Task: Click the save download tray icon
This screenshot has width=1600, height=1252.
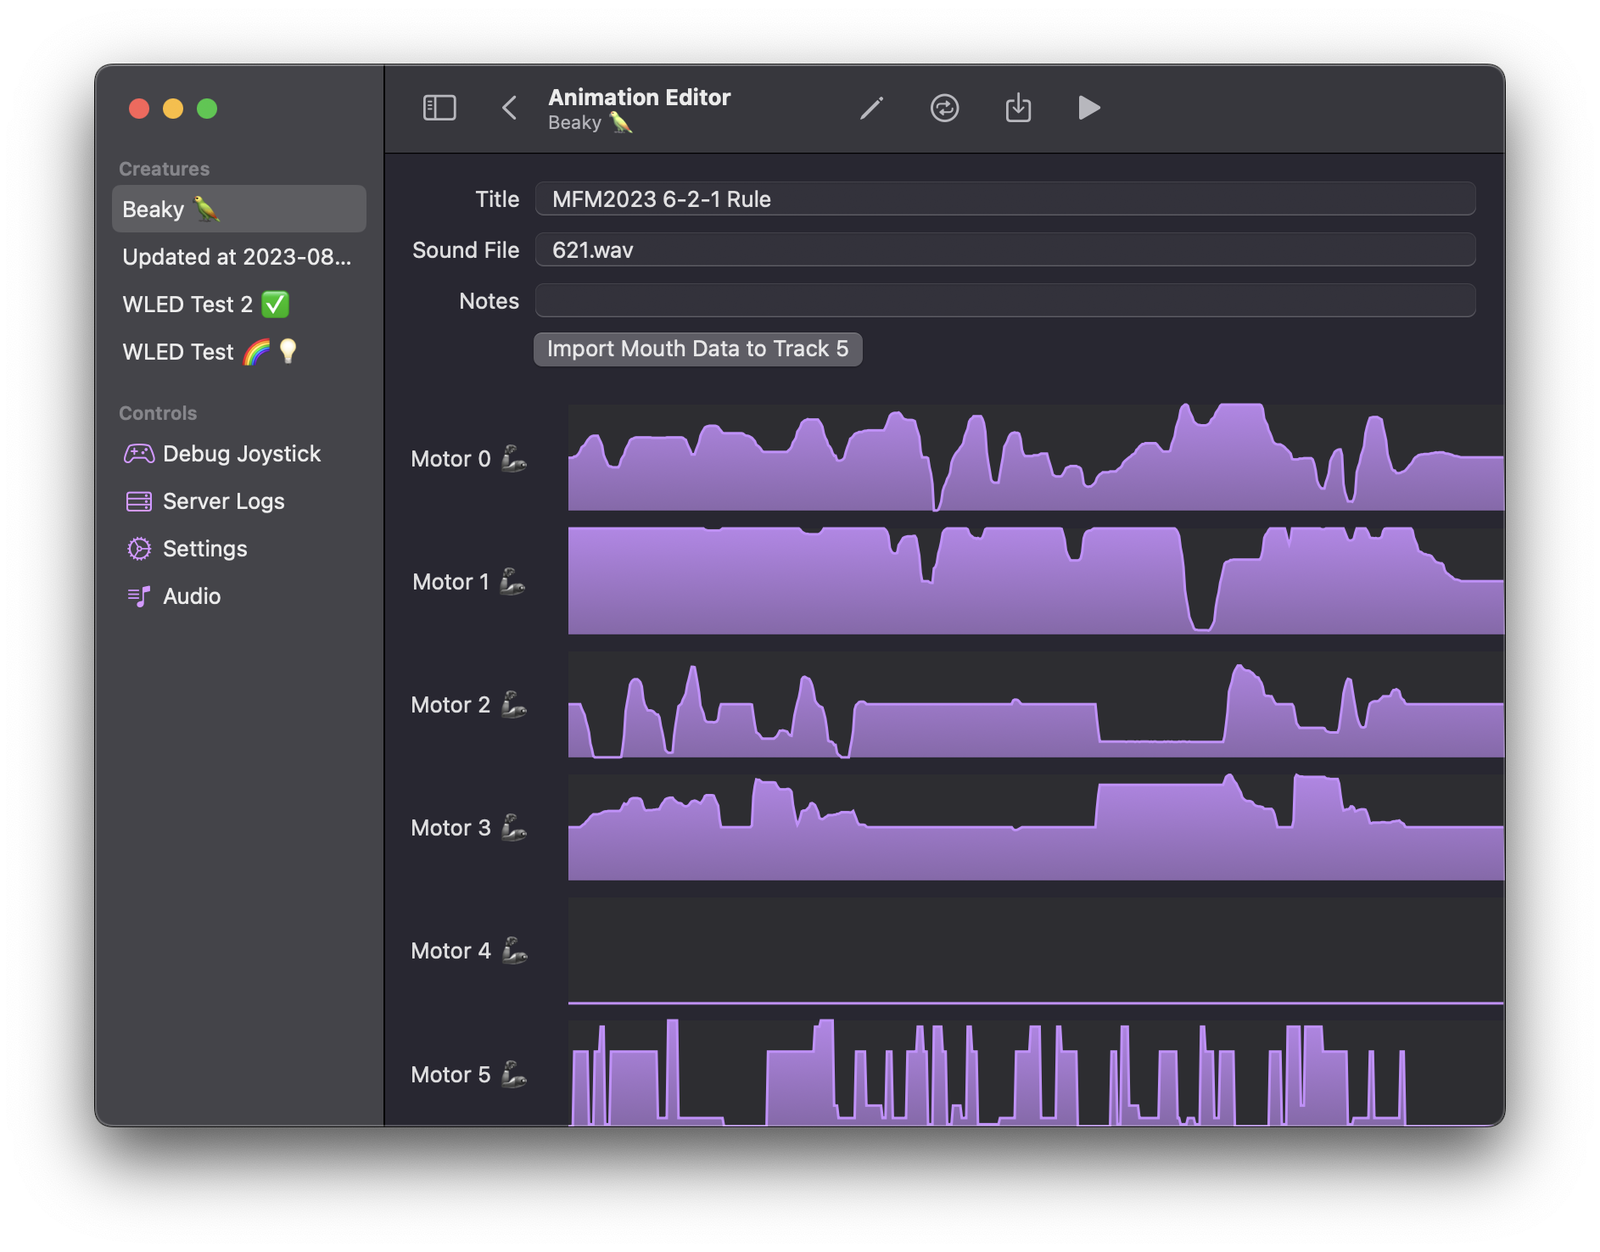Action: coord(1018,108)
